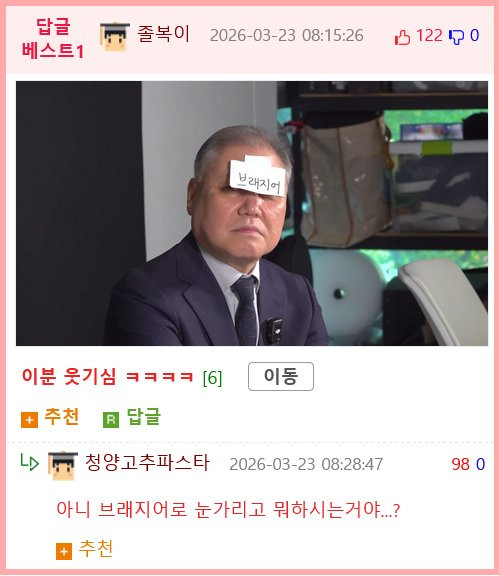Click 청양고추파스타's avatar icon
The width and height of the screenshot is (499, 576).
[63, 466]
